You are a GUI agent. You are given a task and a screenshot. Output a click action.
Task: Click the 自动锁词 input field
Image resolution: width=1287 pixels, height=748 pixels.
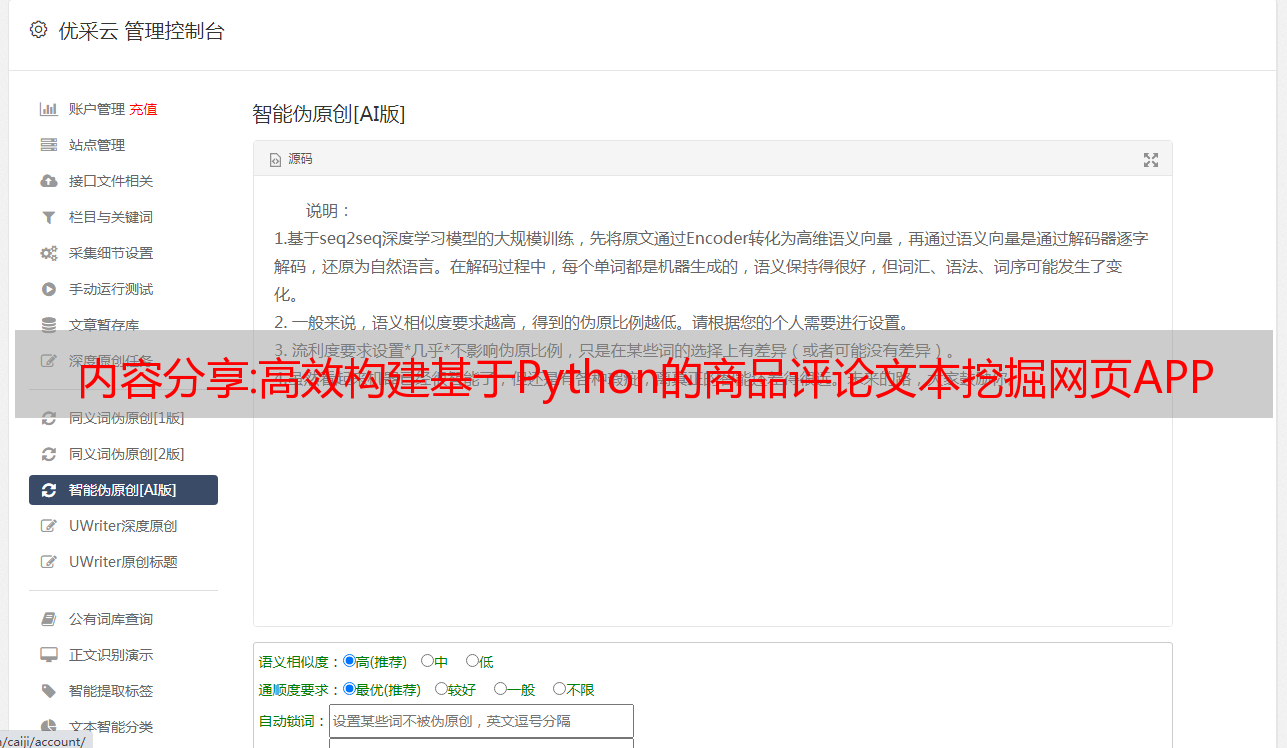pos(481,721)
